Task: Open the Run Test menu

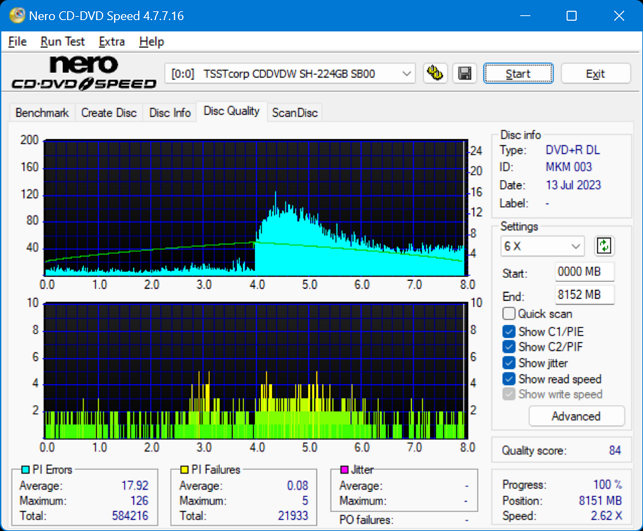Action: (x=62, y=41)
